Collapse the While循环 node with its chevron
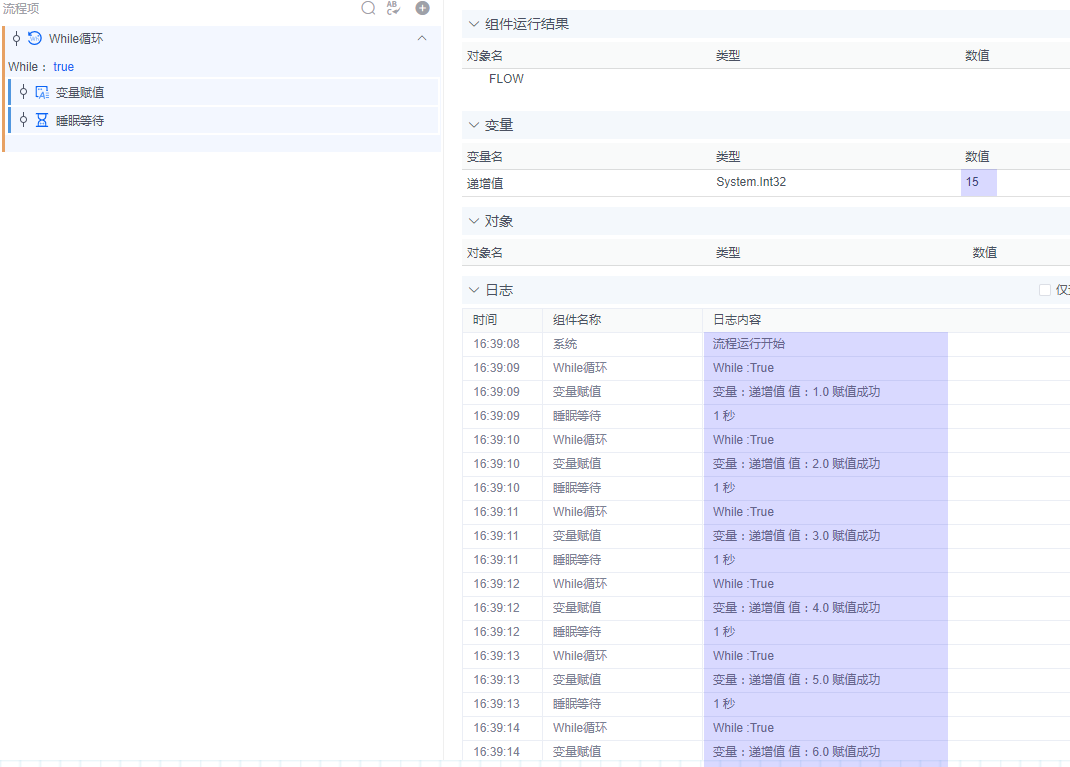Image resolution: width=1070 pixels, height=767 pixels. [x=422, y=38]
